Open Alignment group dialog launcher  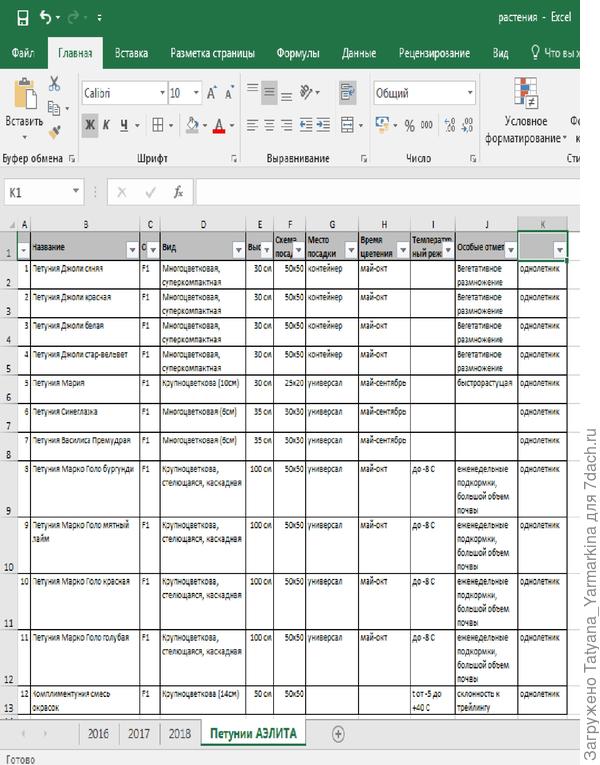click(x=363, y=159)
